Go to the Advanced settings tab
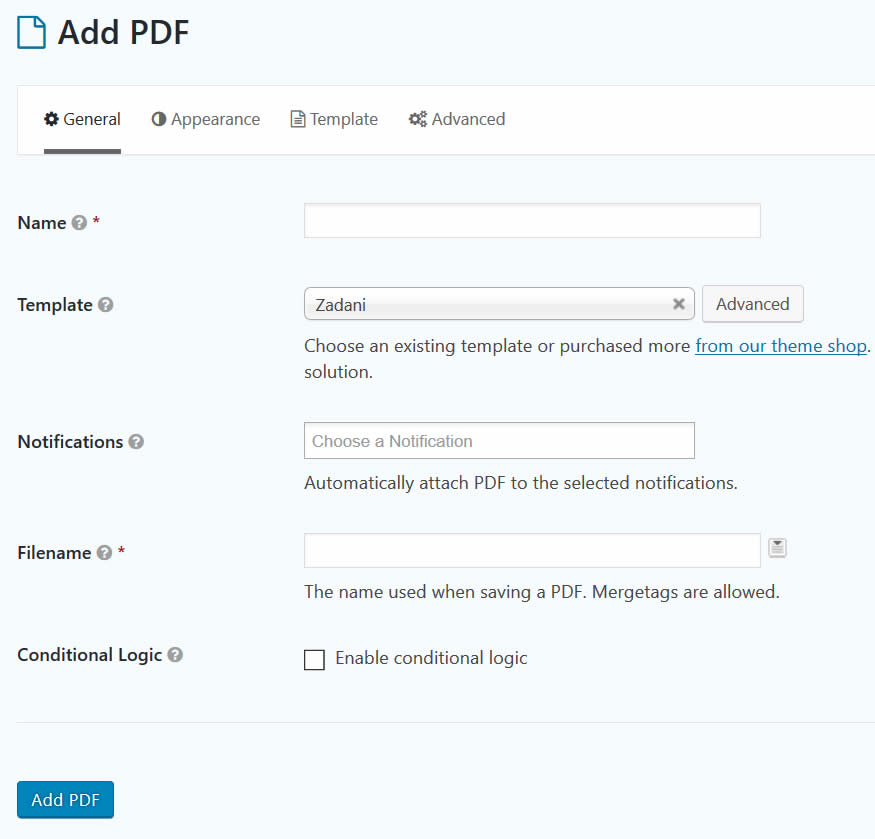Image resolution: width=875 pixels, height=839 pixels. click(x=457, y=119)
